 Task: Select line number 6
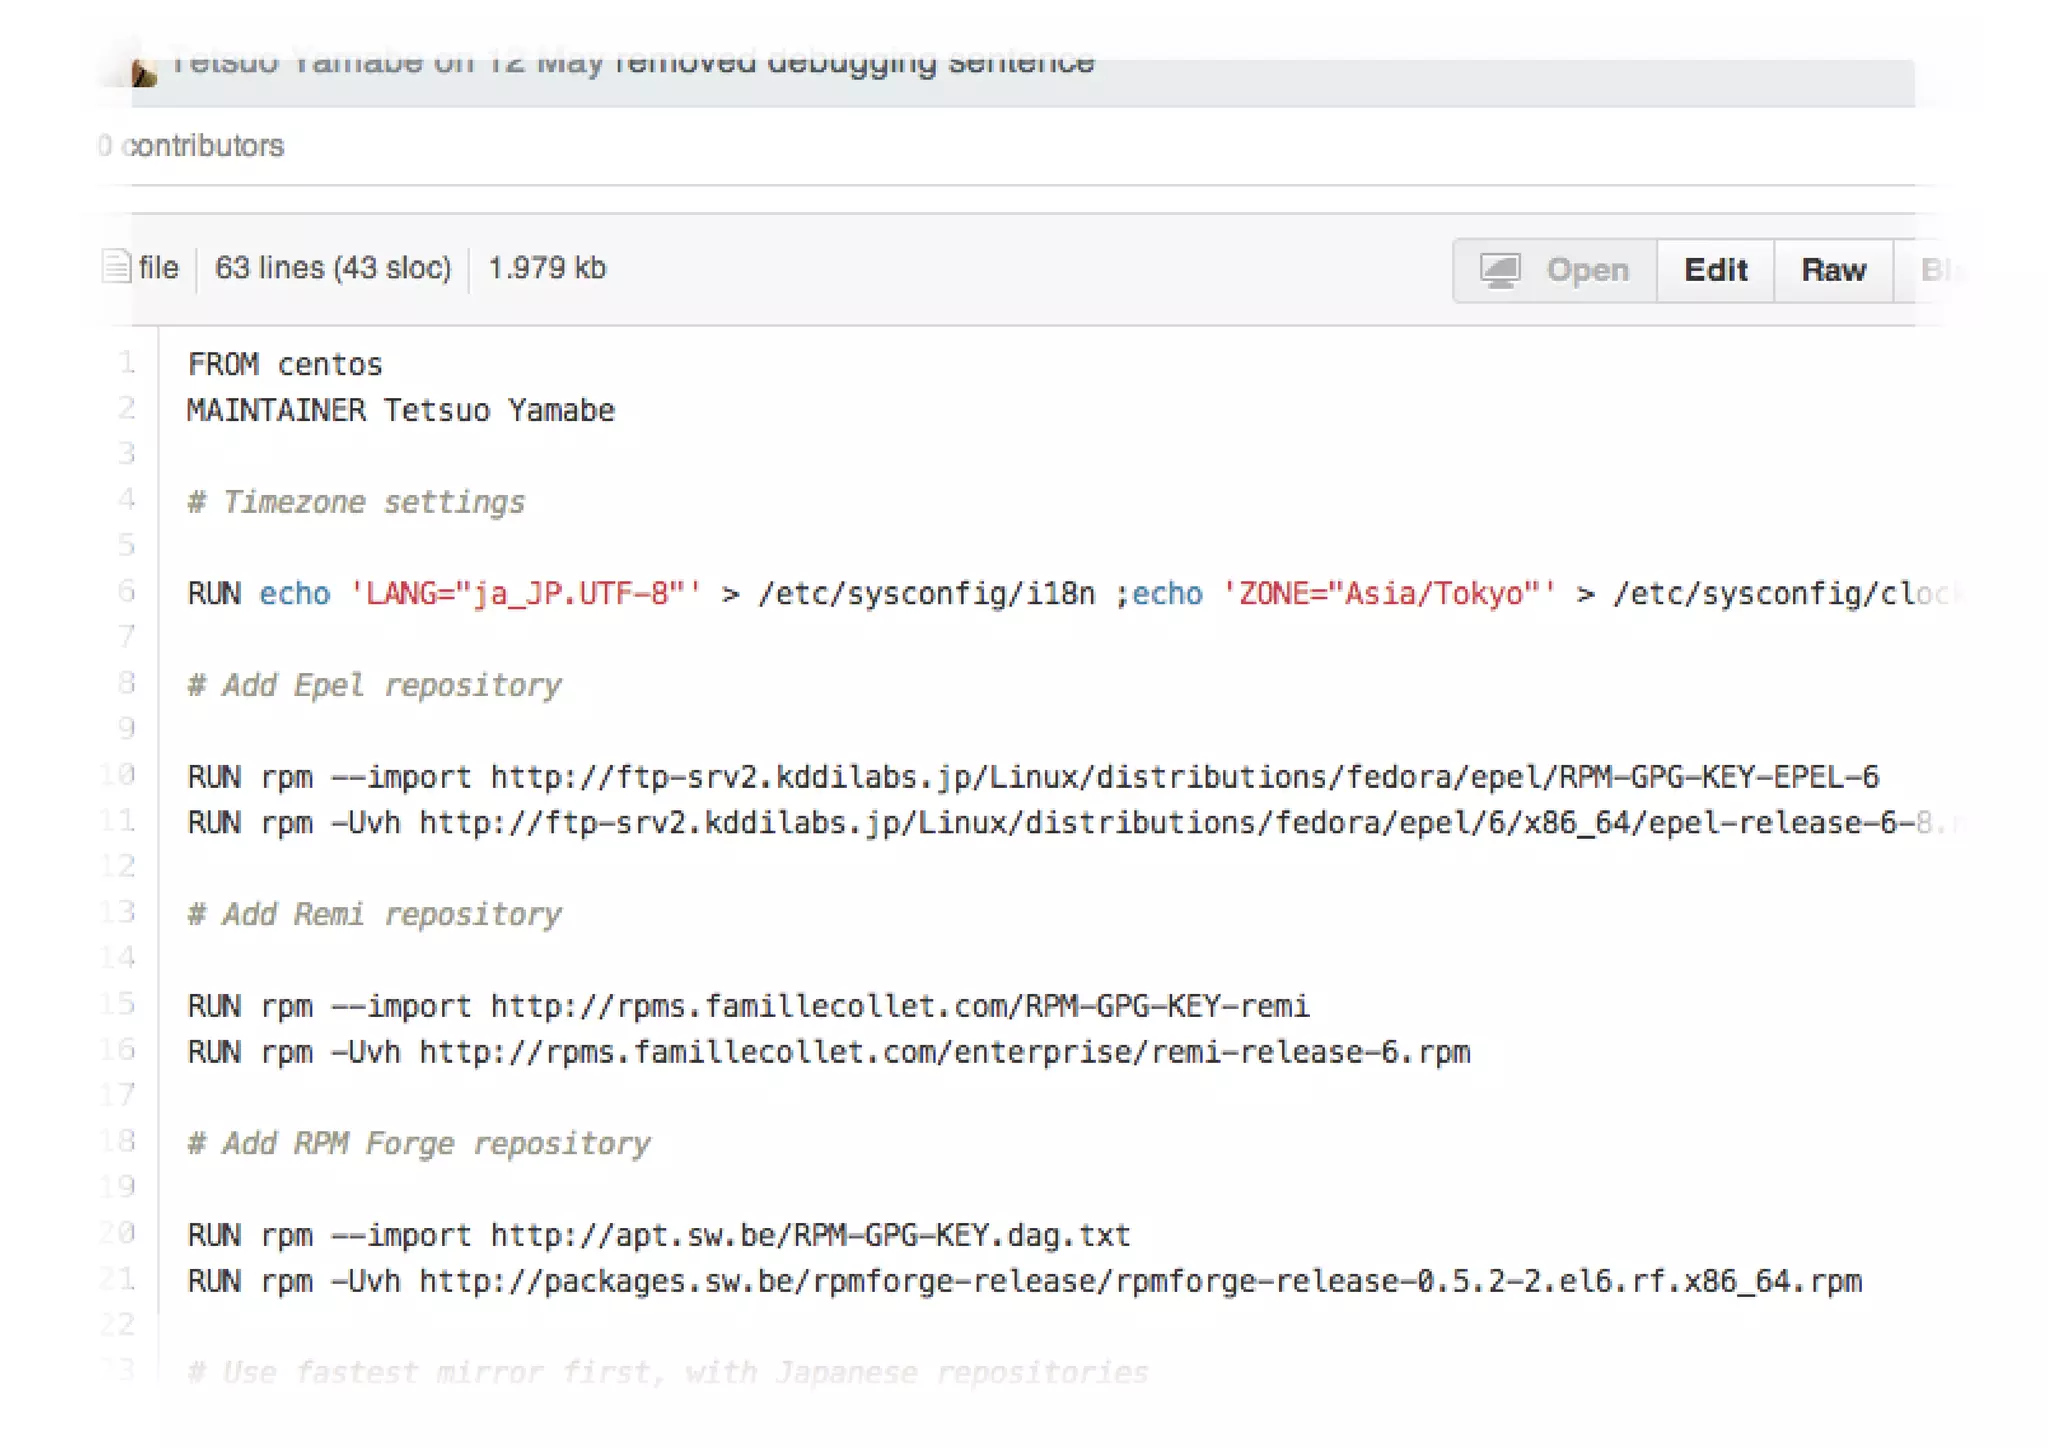[x=127, y=591]
